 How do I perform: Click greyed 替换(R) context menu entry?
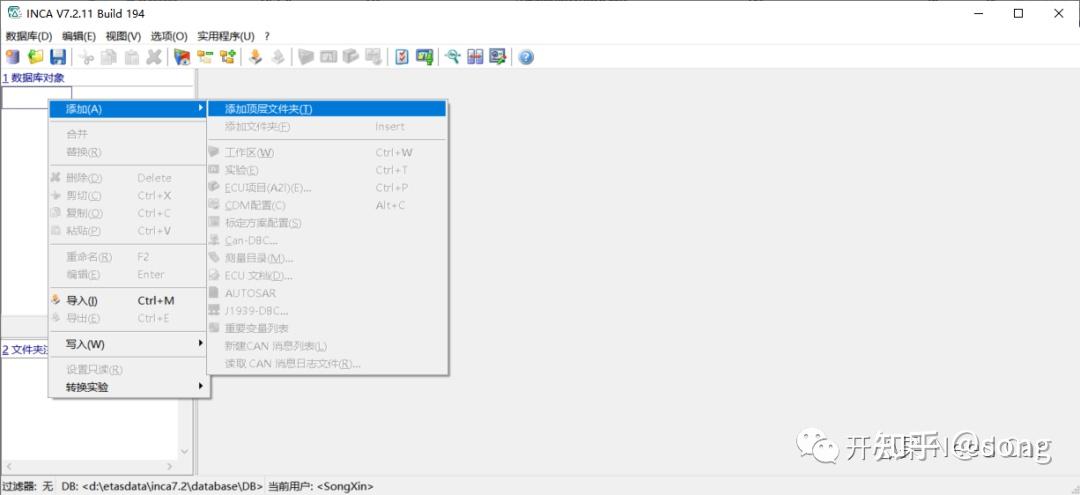point(129,152)
